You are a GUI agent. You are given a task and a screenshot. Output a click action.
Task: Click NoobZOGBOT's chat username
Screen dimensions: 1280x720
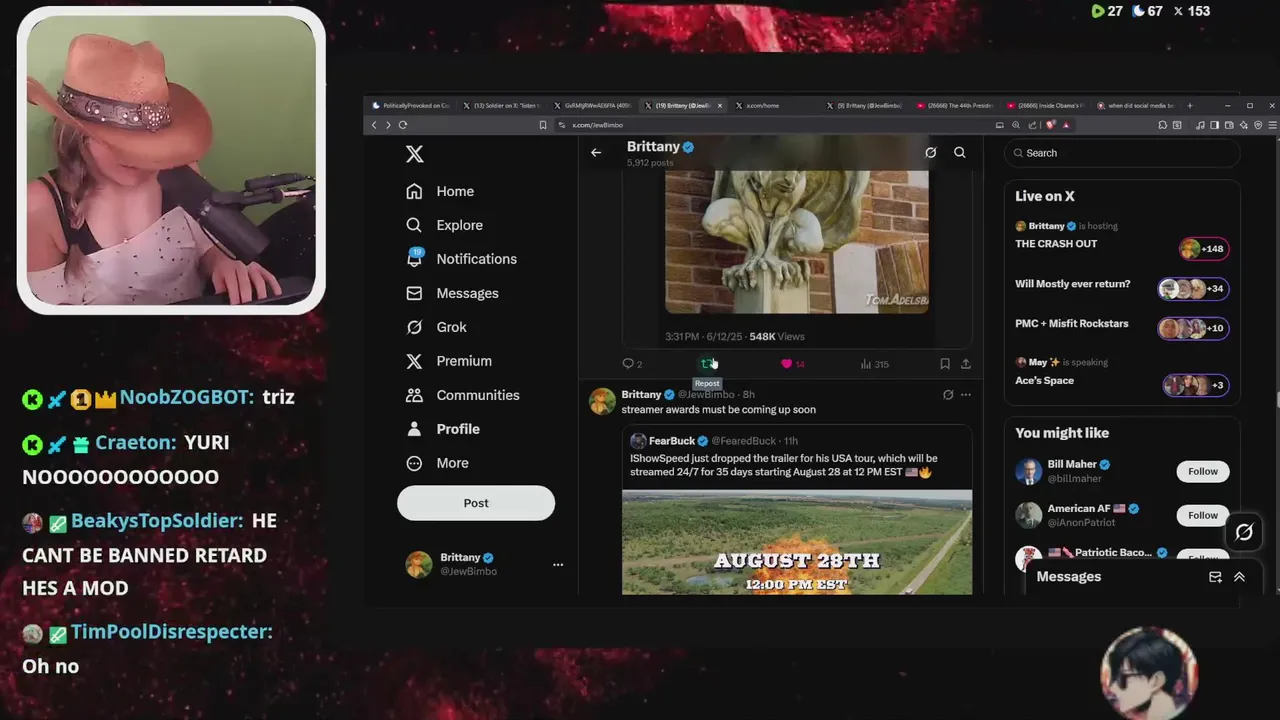pyautogui.click(x=185, y=397)
